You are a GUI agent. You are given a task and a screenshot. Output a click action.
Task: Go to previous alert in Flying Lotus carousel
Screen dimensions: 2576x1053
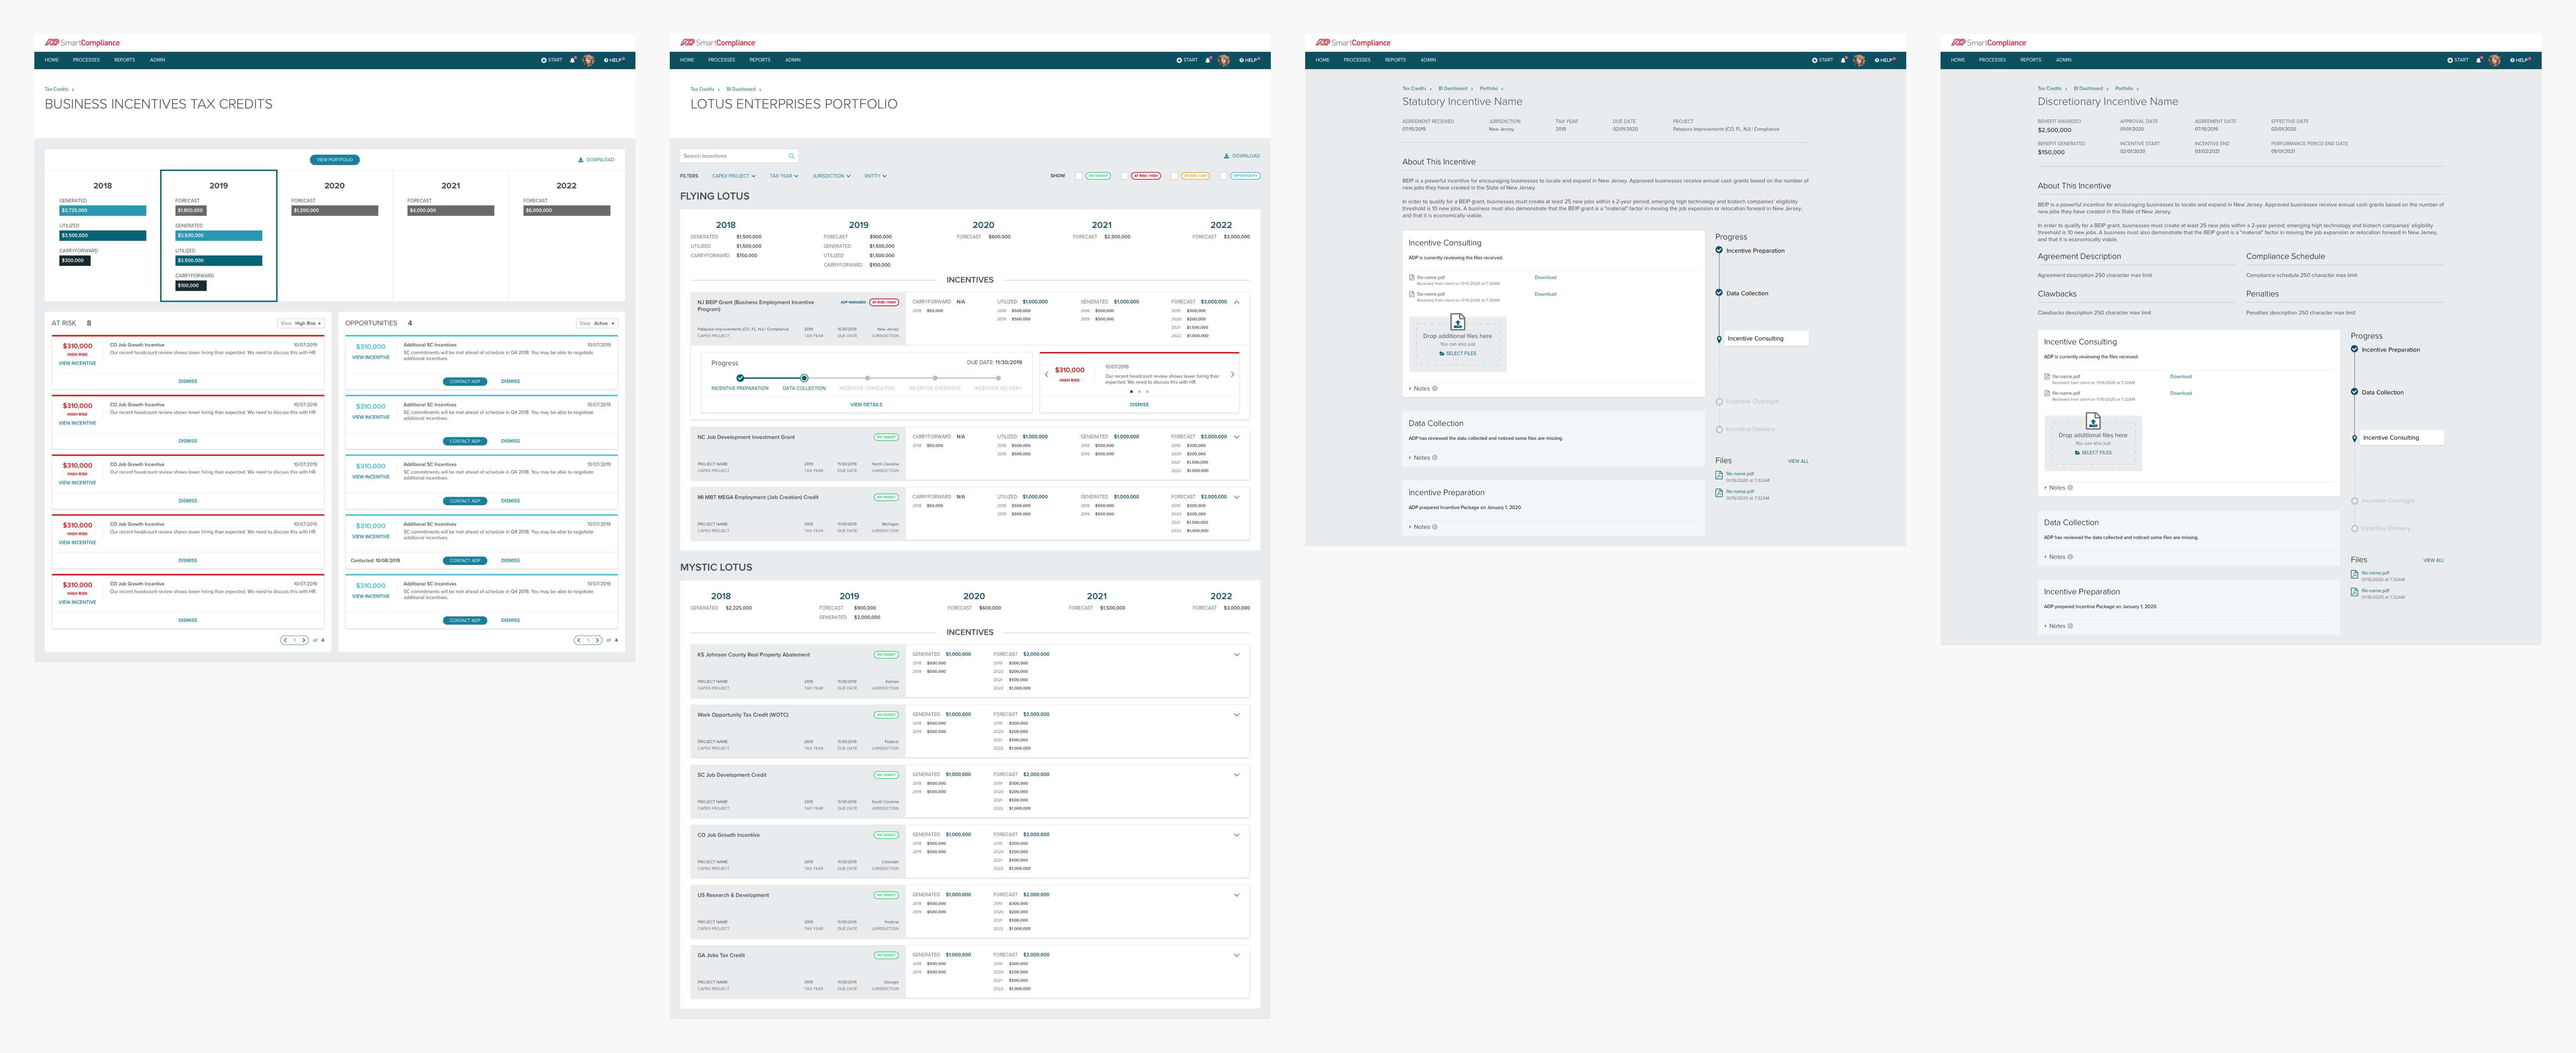click(x=1047, y=374)
